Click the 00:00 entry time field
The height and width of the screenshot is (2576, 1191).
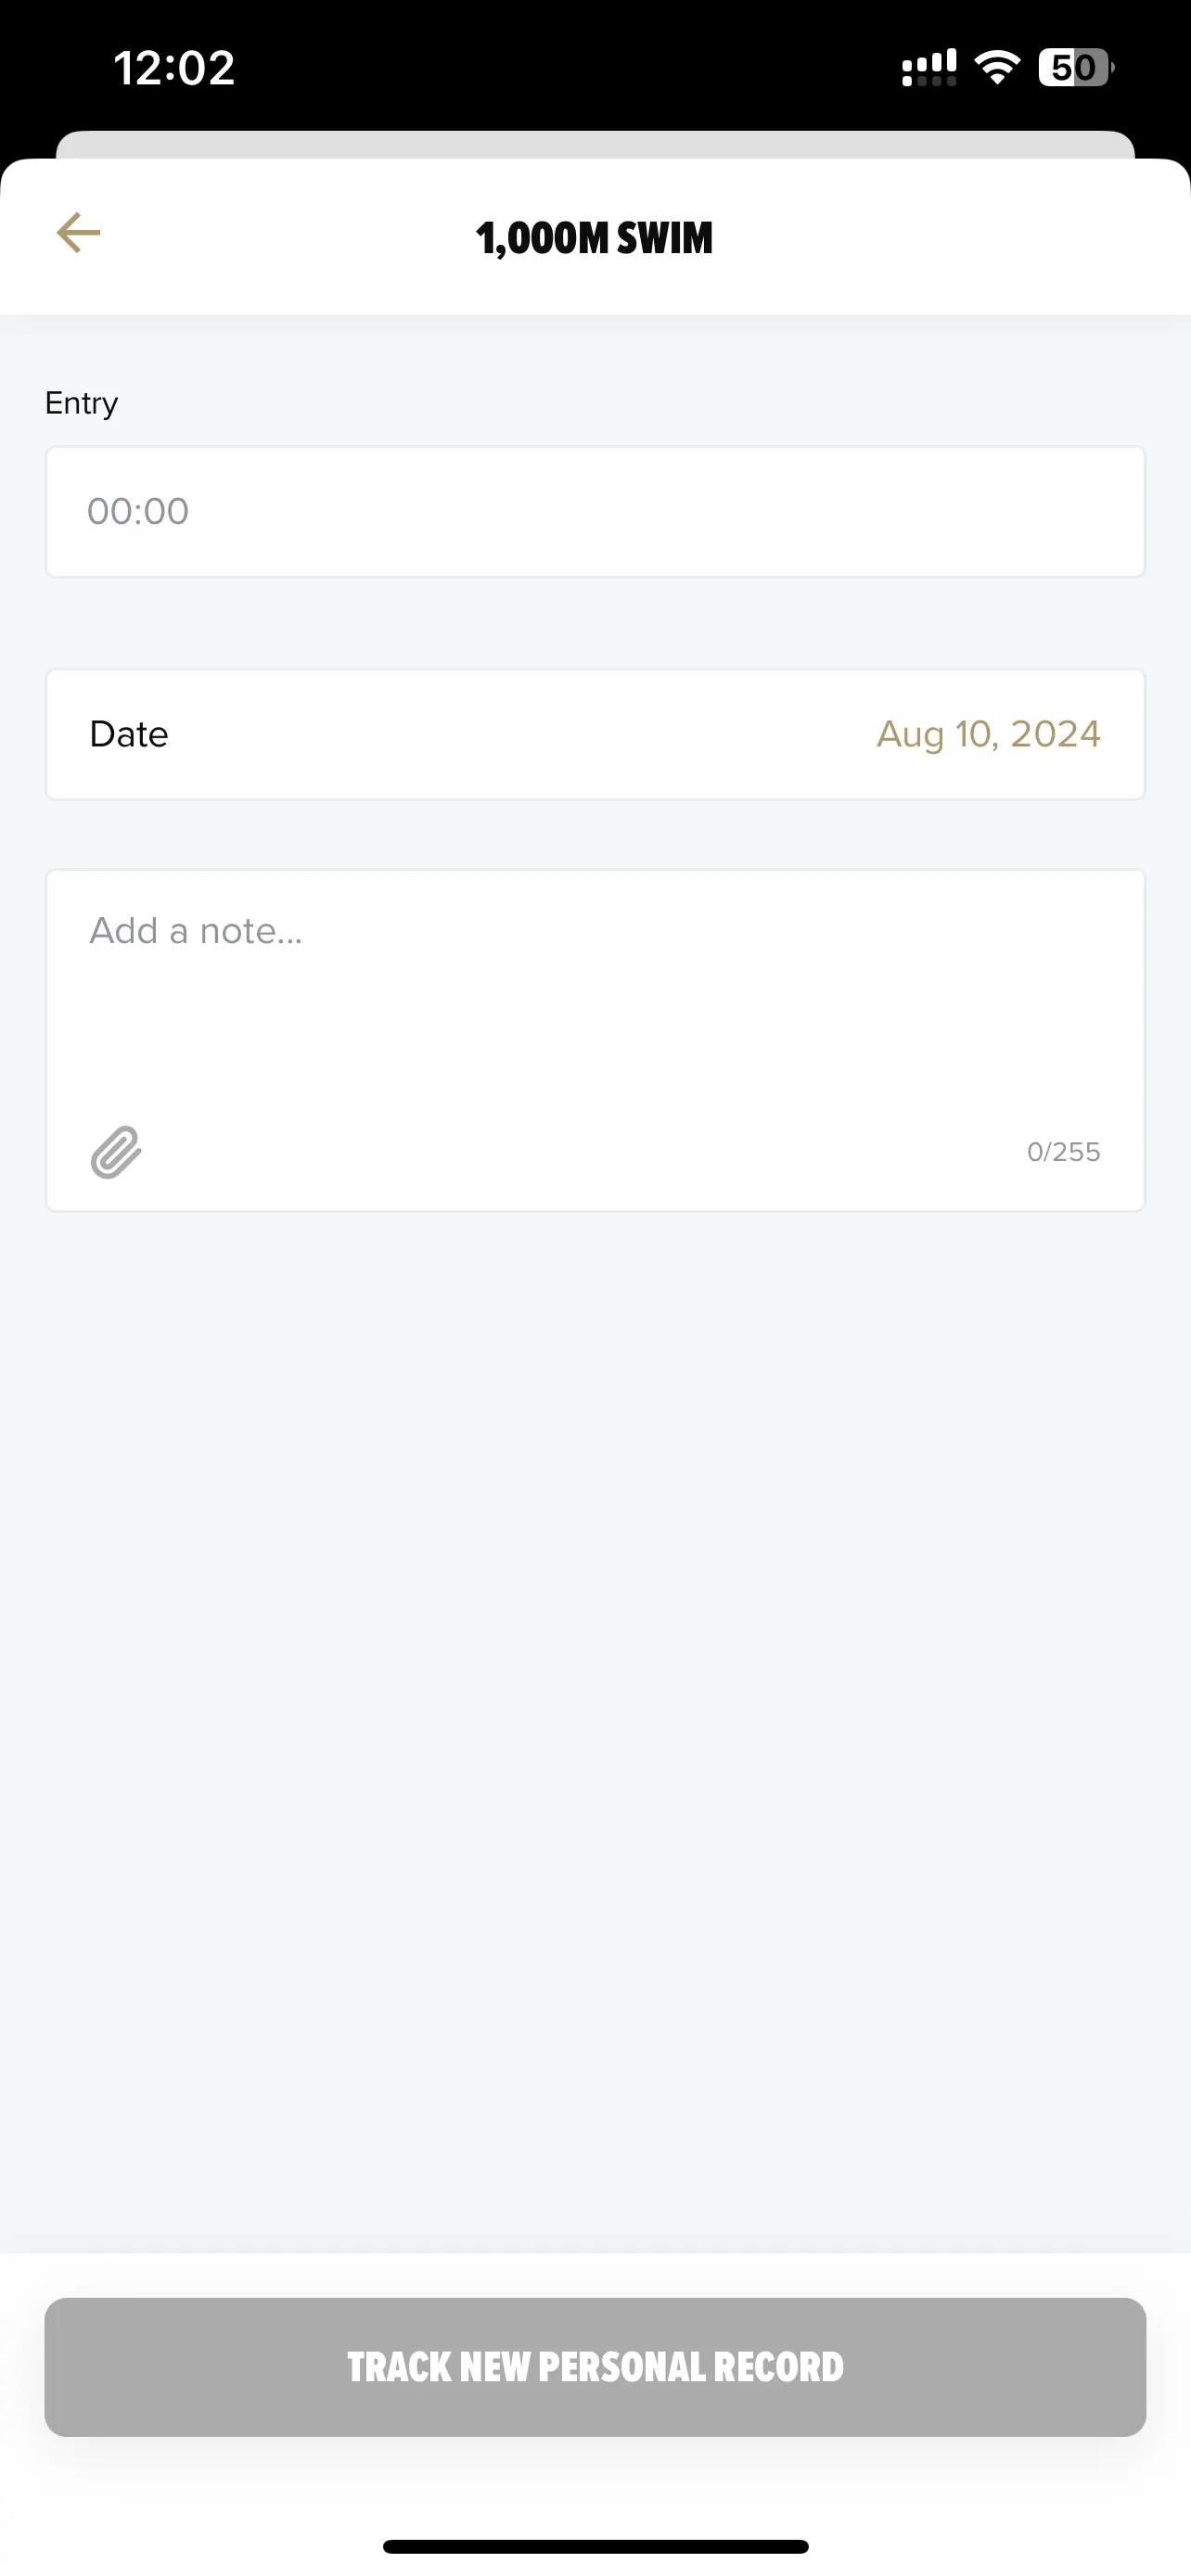tap(595, 512)
